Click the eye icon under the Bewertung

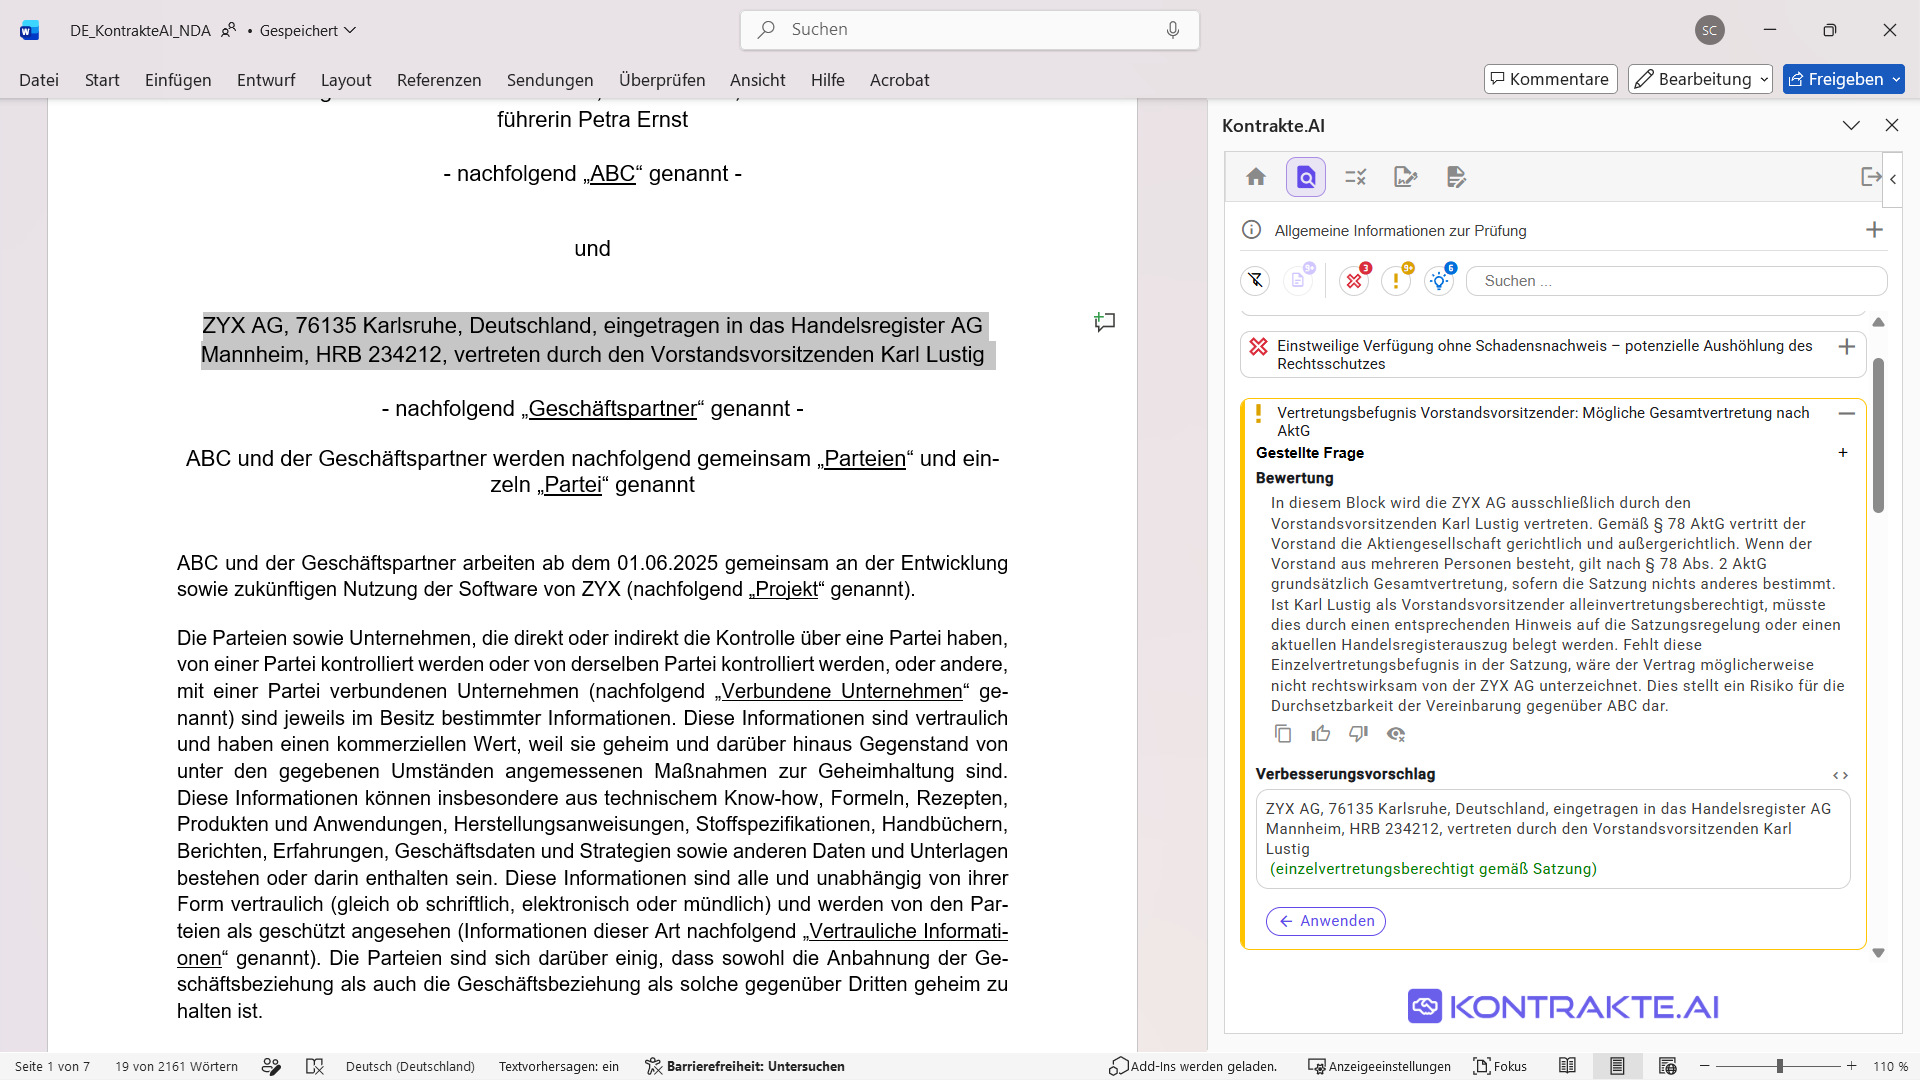(x=1396, y=734)
